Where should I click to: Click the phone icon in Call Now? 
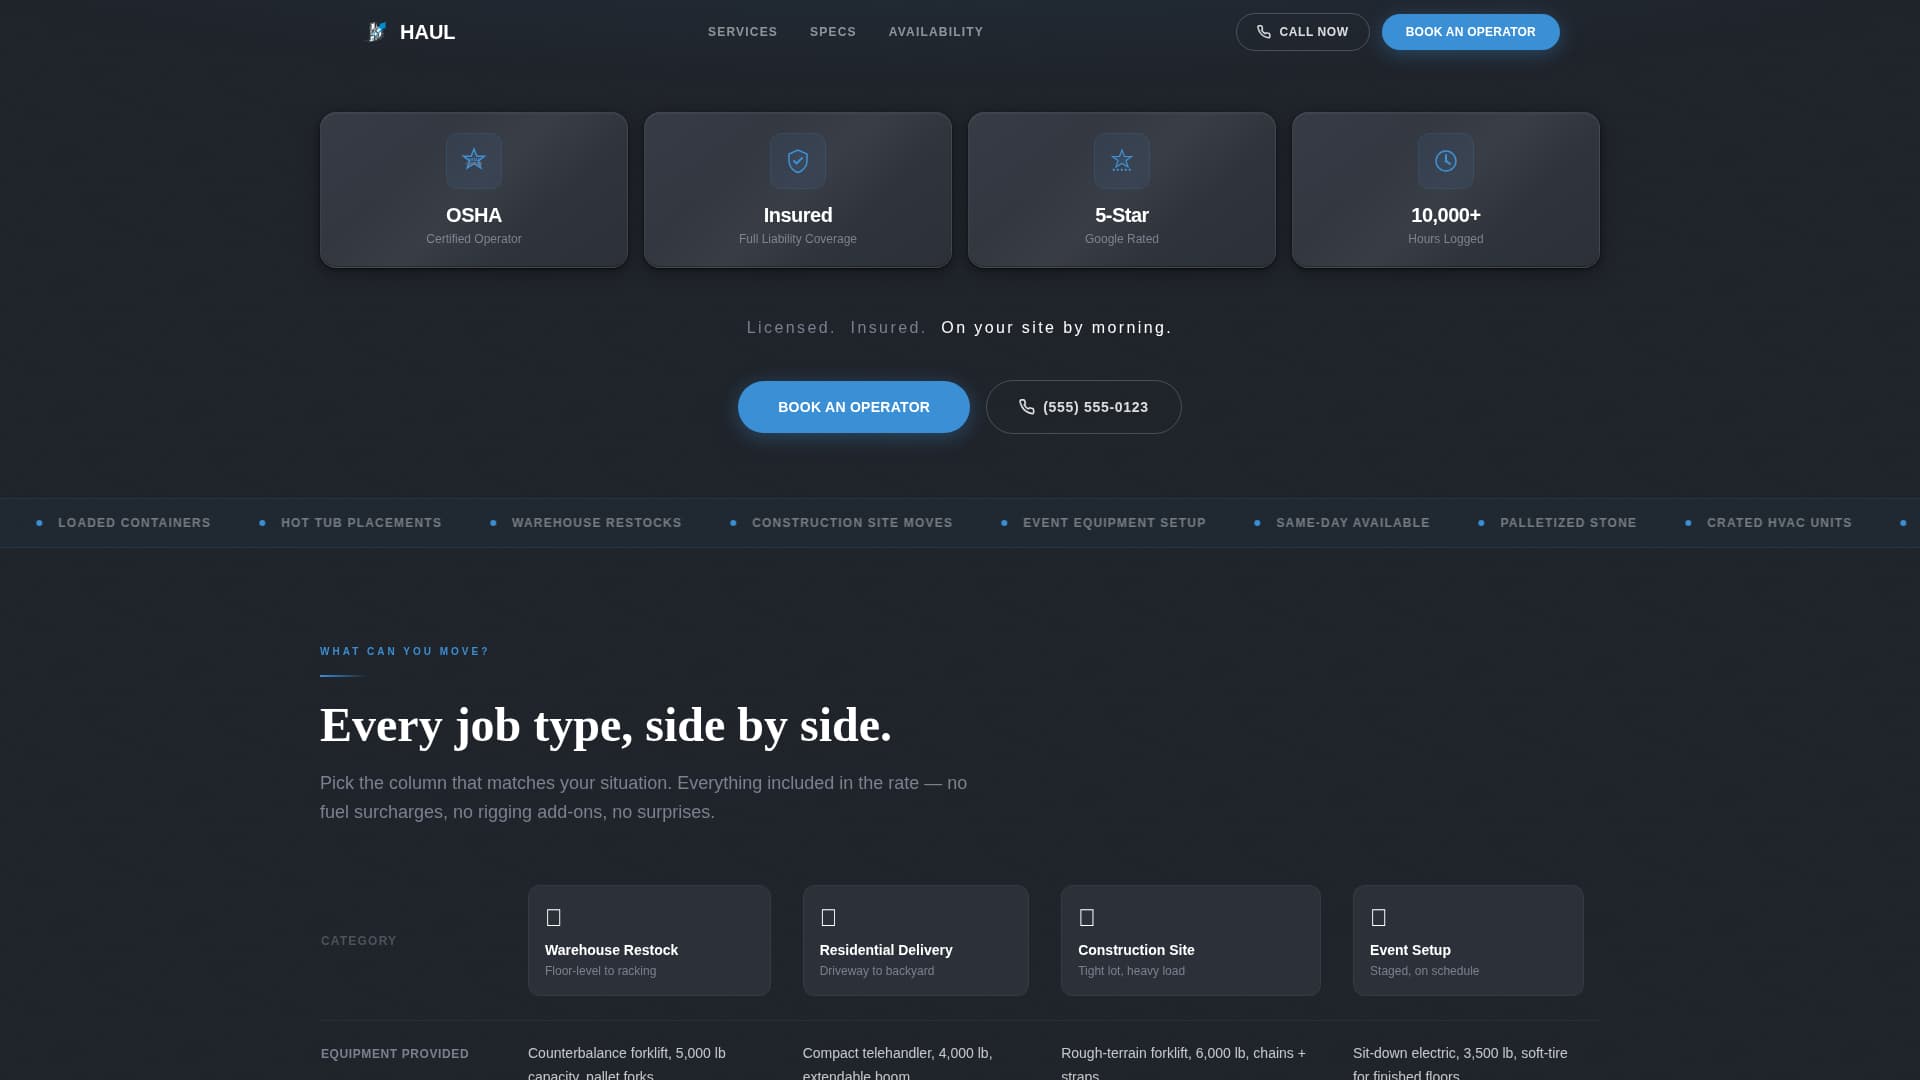[1264, 32]
